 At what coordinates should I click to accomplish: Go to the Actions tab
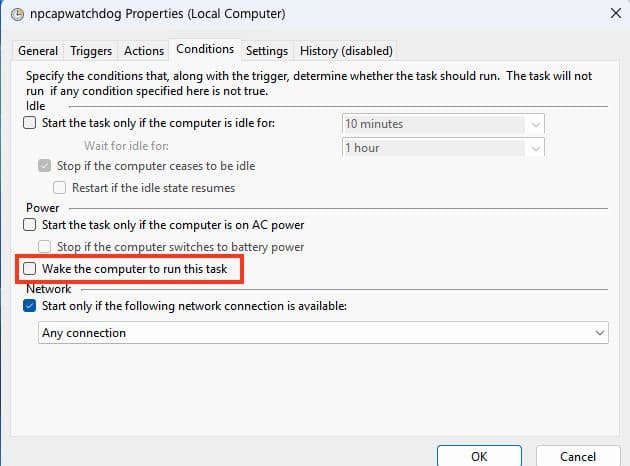144,51
